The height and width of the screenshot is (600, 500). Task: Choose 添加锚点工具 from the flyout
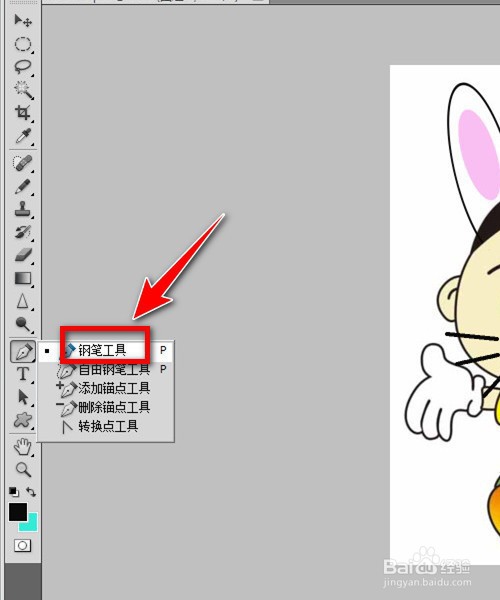tap(106, 388)
